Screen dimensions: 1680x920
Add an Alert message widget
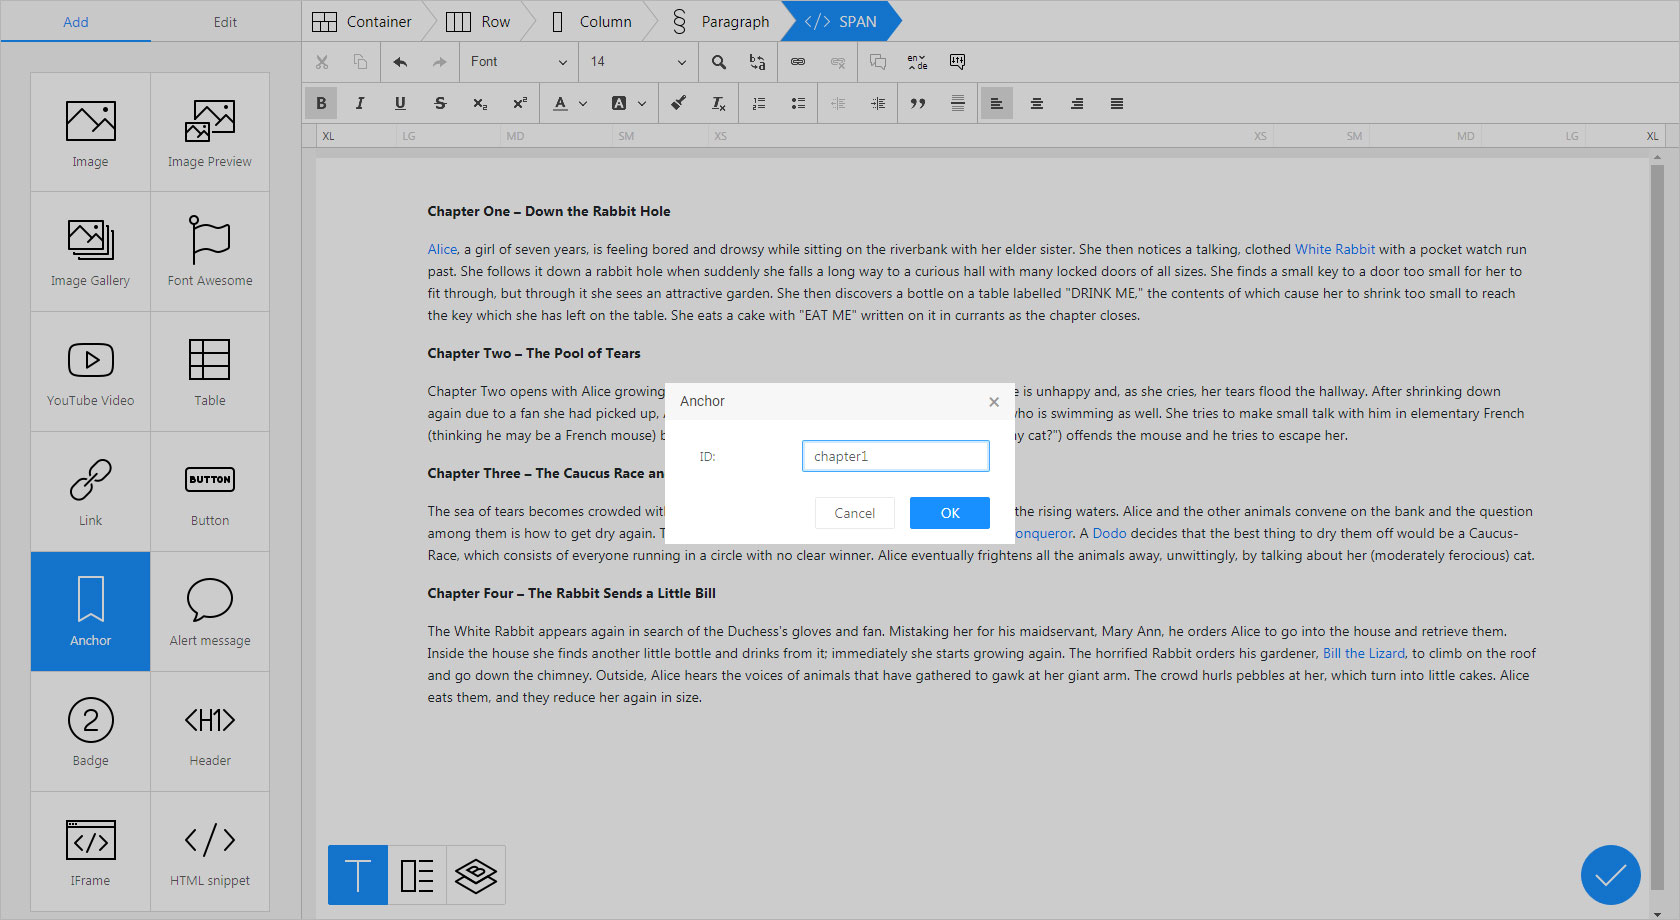pyautogui.click(x=210, y=611)
